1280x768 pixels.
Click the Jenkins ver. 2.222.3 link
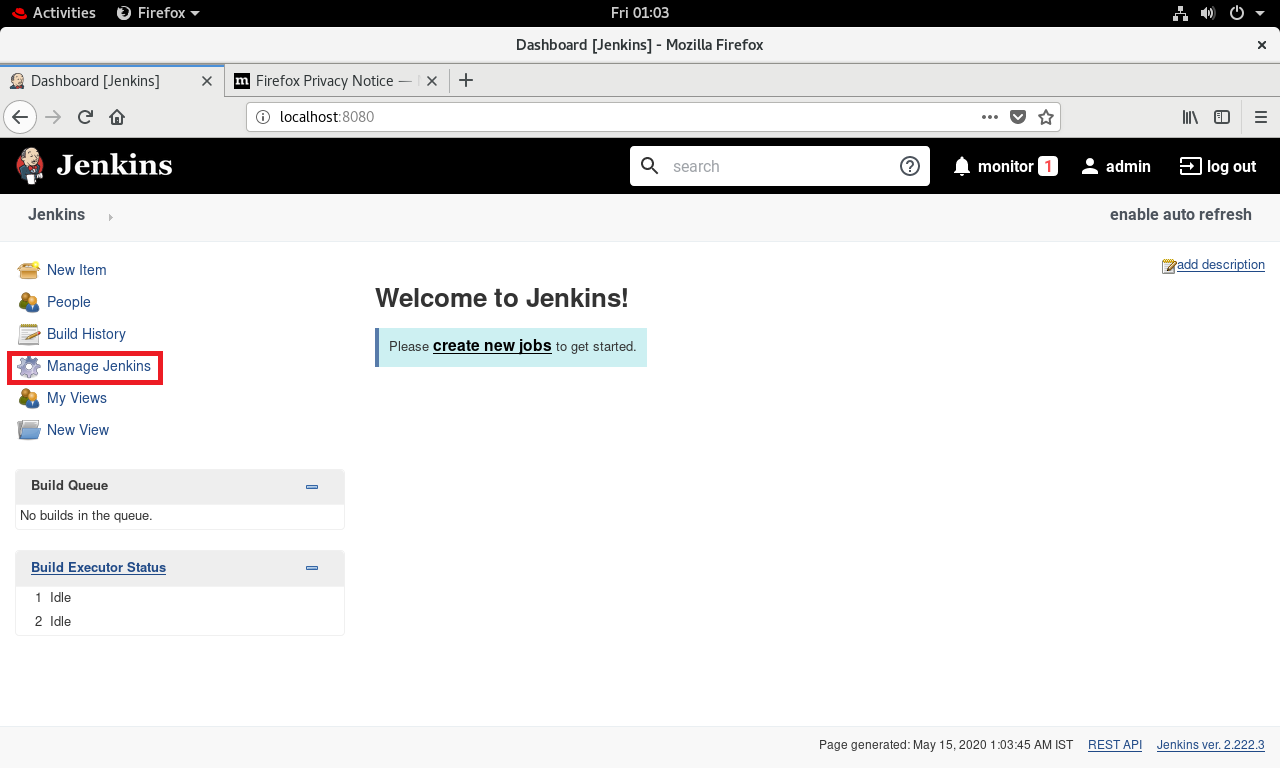tap(1211, 745)
